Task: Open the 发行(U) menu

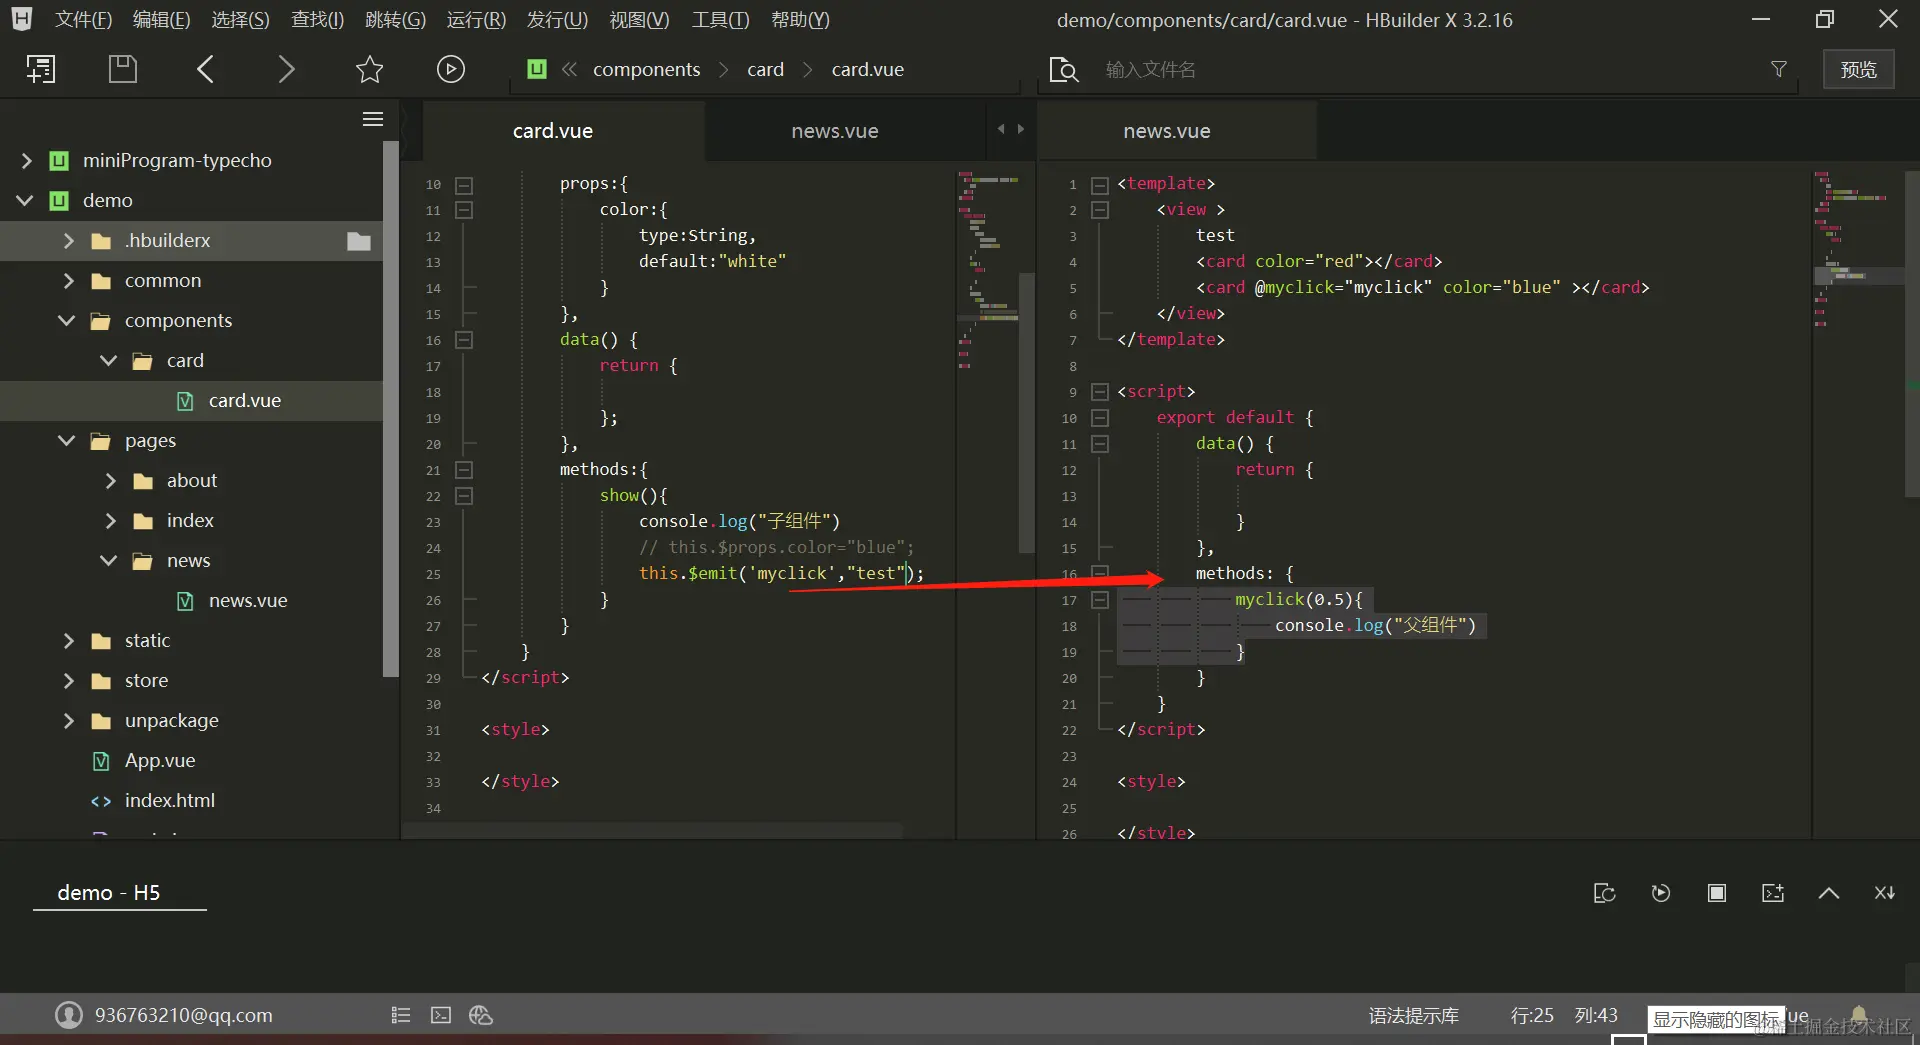Action: (557, 20)
